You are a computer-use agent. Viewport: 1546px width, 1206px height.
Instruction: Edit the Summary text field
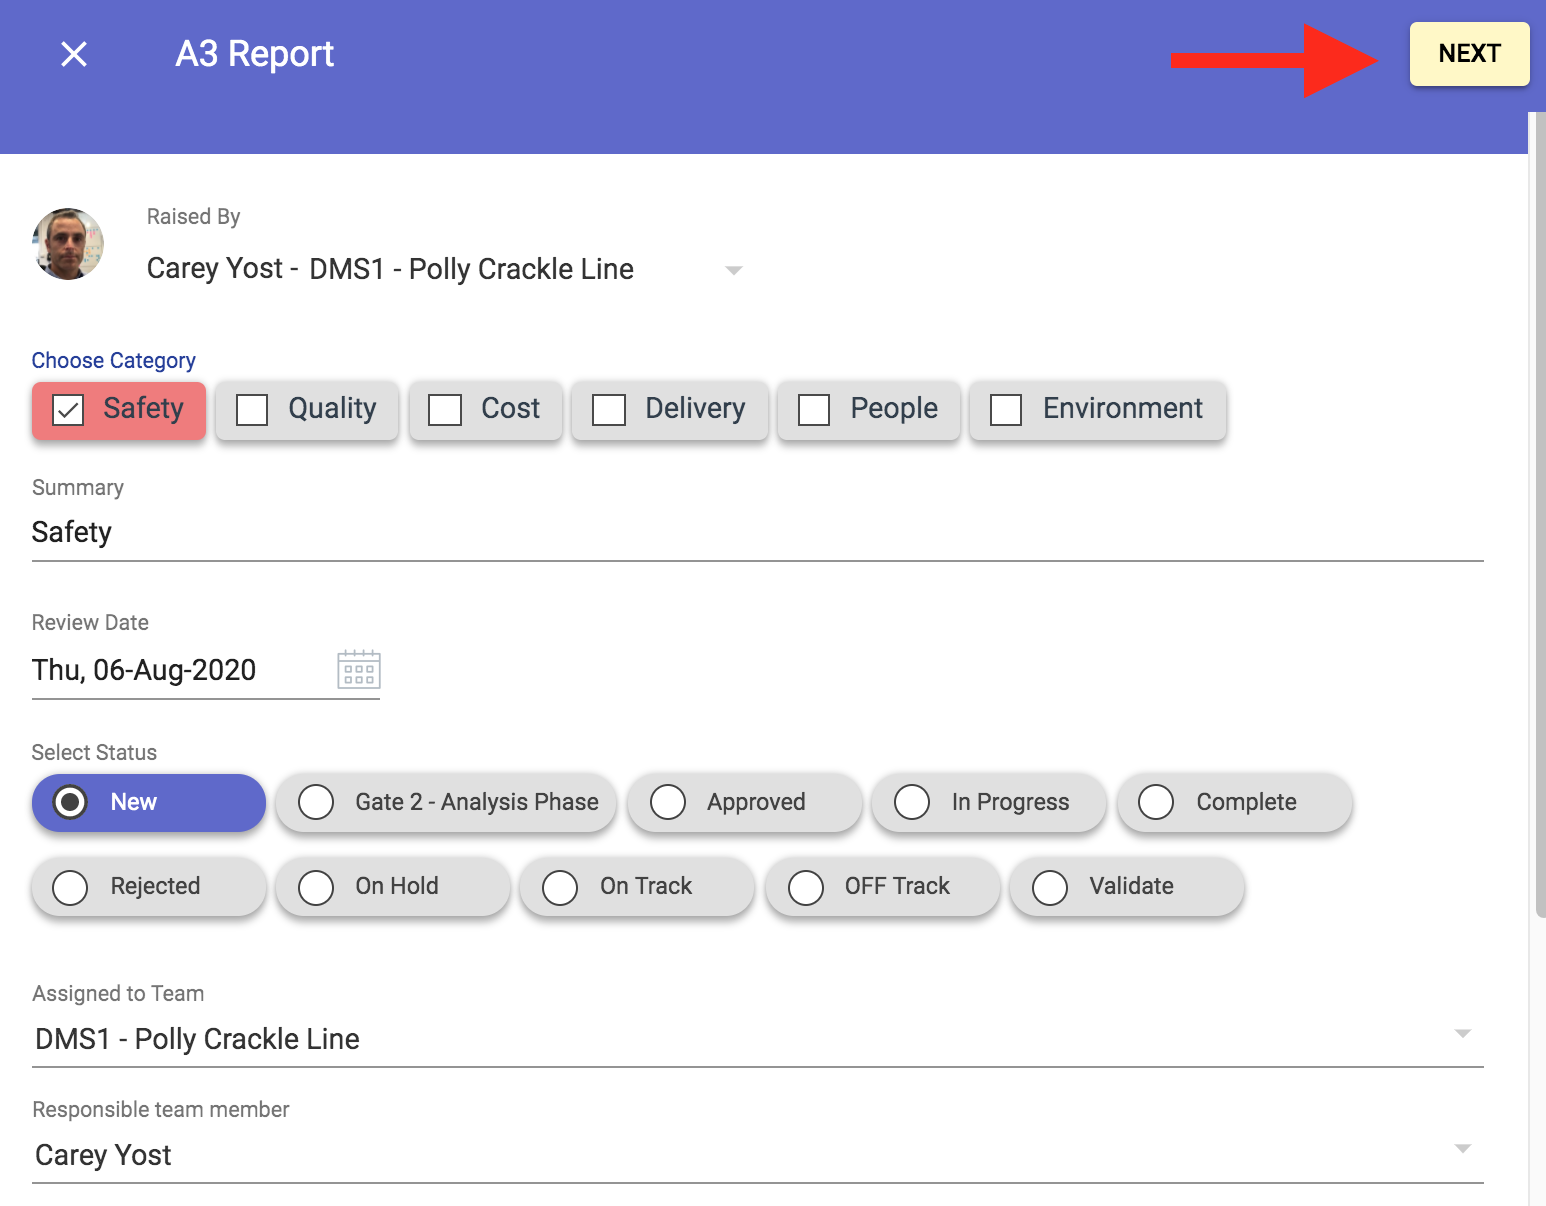(758, 532)
